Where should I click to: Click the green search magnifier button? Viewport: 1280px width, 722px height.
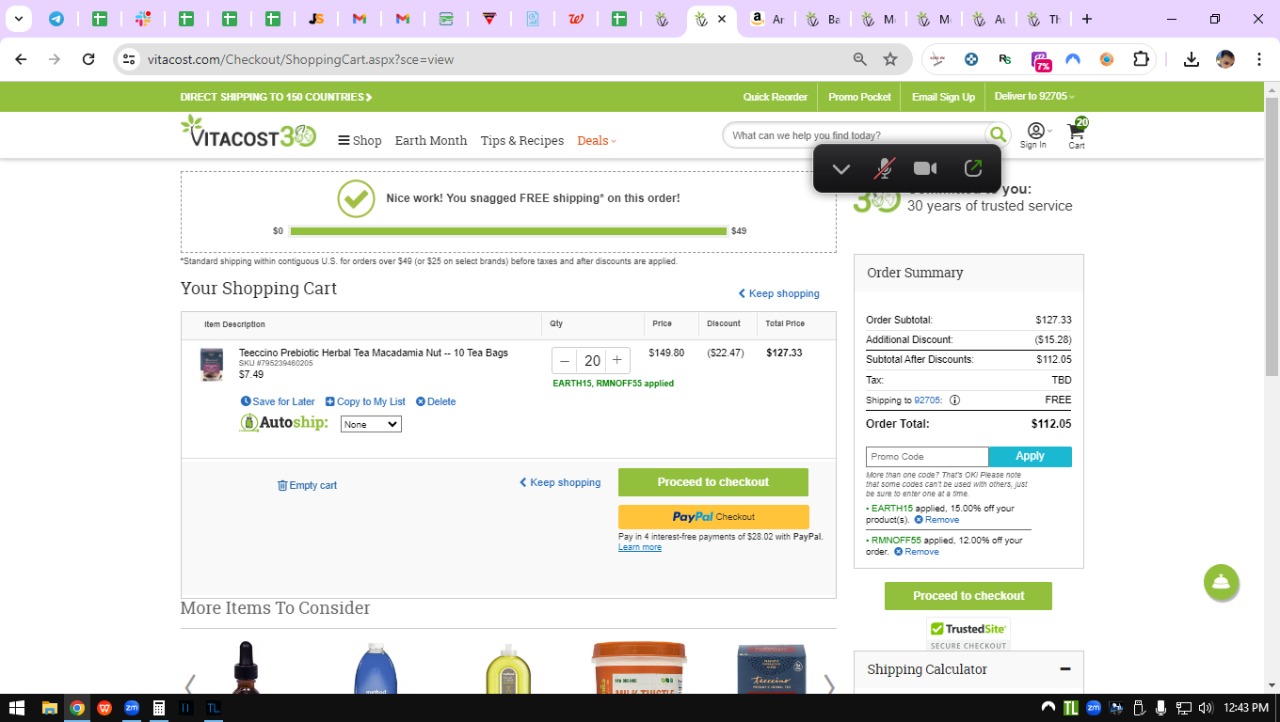pos(997,135)
